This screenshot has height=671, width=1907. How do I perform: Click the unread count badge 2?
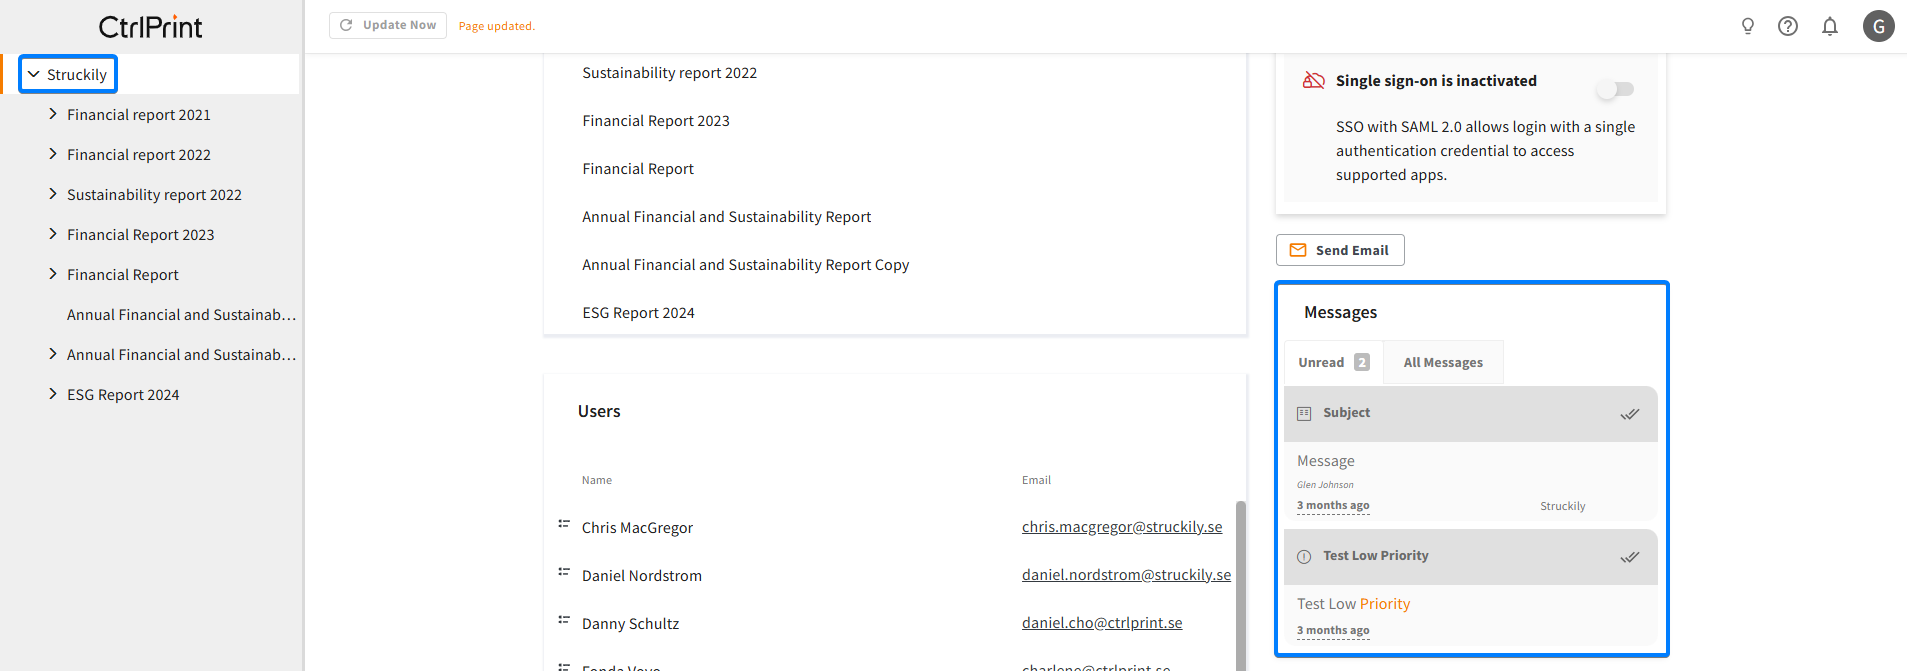tap(1362, 362)
